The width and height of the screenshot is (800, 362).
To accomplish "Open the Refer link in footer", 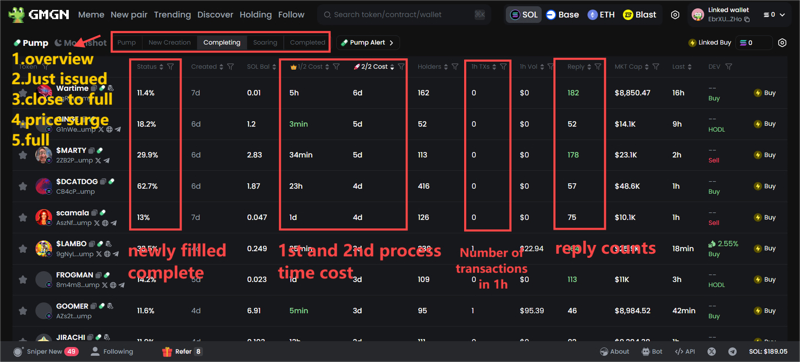I will point(182,351).
